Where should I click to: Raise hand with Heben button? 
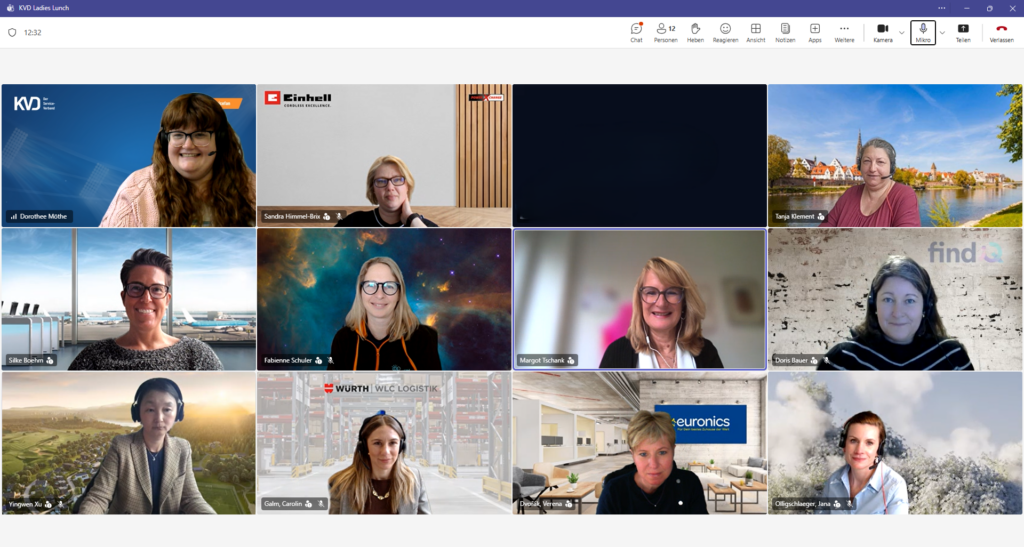point(695,32)
